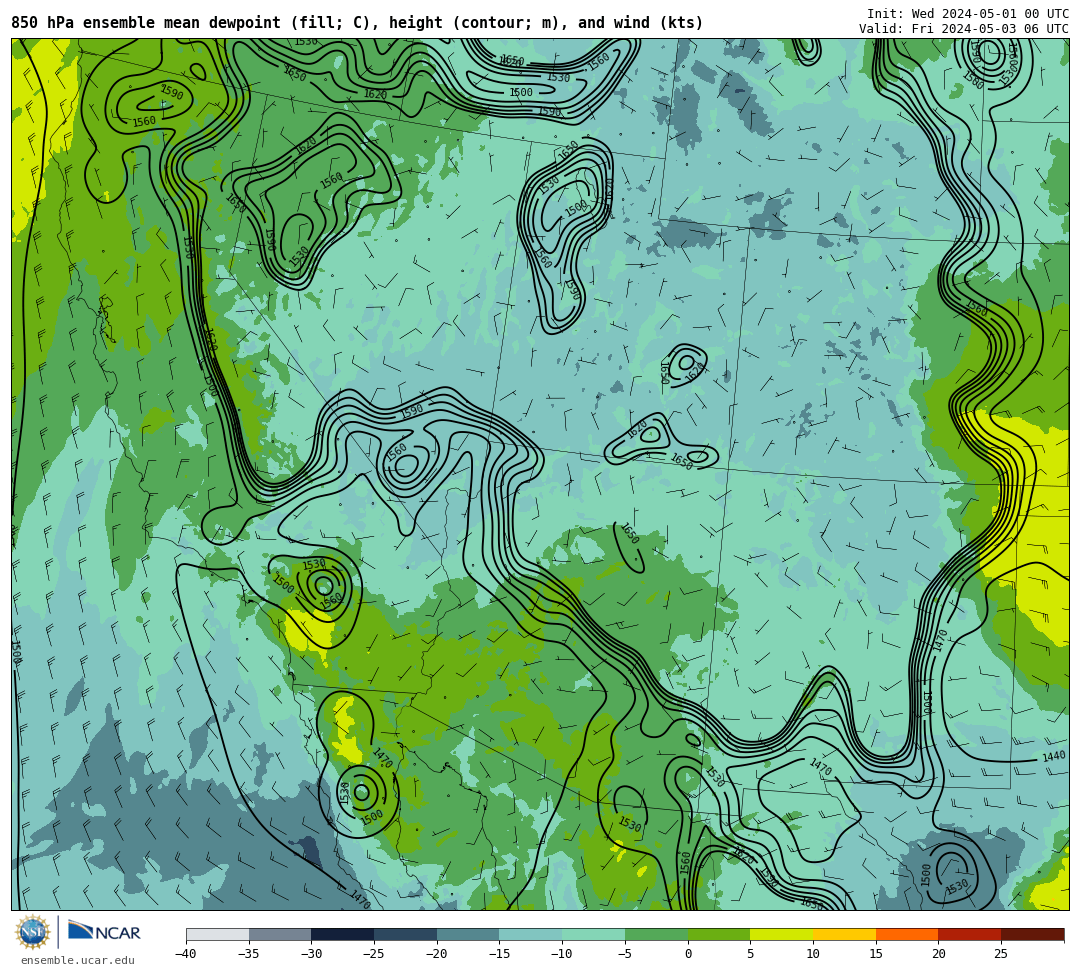
Task: Click the positive 20 colorbar tick label
Action: click(x=939, y=954)
